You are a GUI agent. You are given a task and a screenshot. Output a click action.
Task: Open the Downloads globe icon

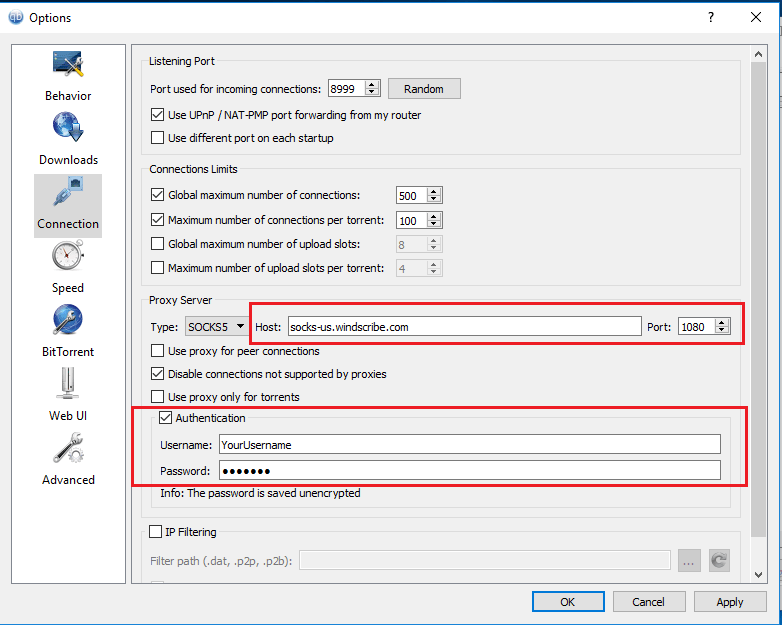point(68,127)
